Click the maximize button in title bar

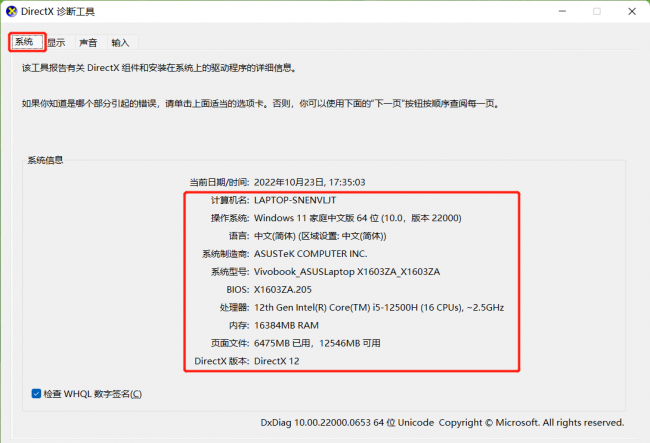pos(597,11)
